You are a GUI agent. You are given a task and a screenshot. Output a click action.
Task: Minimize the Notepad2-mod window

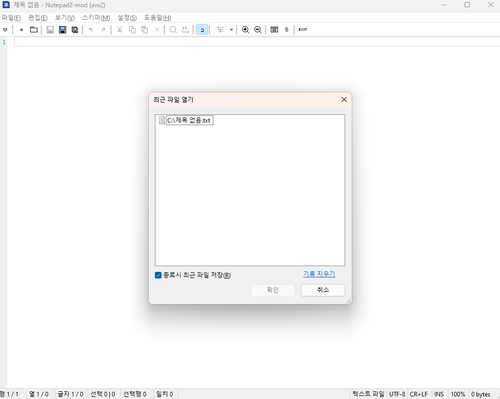444,5
